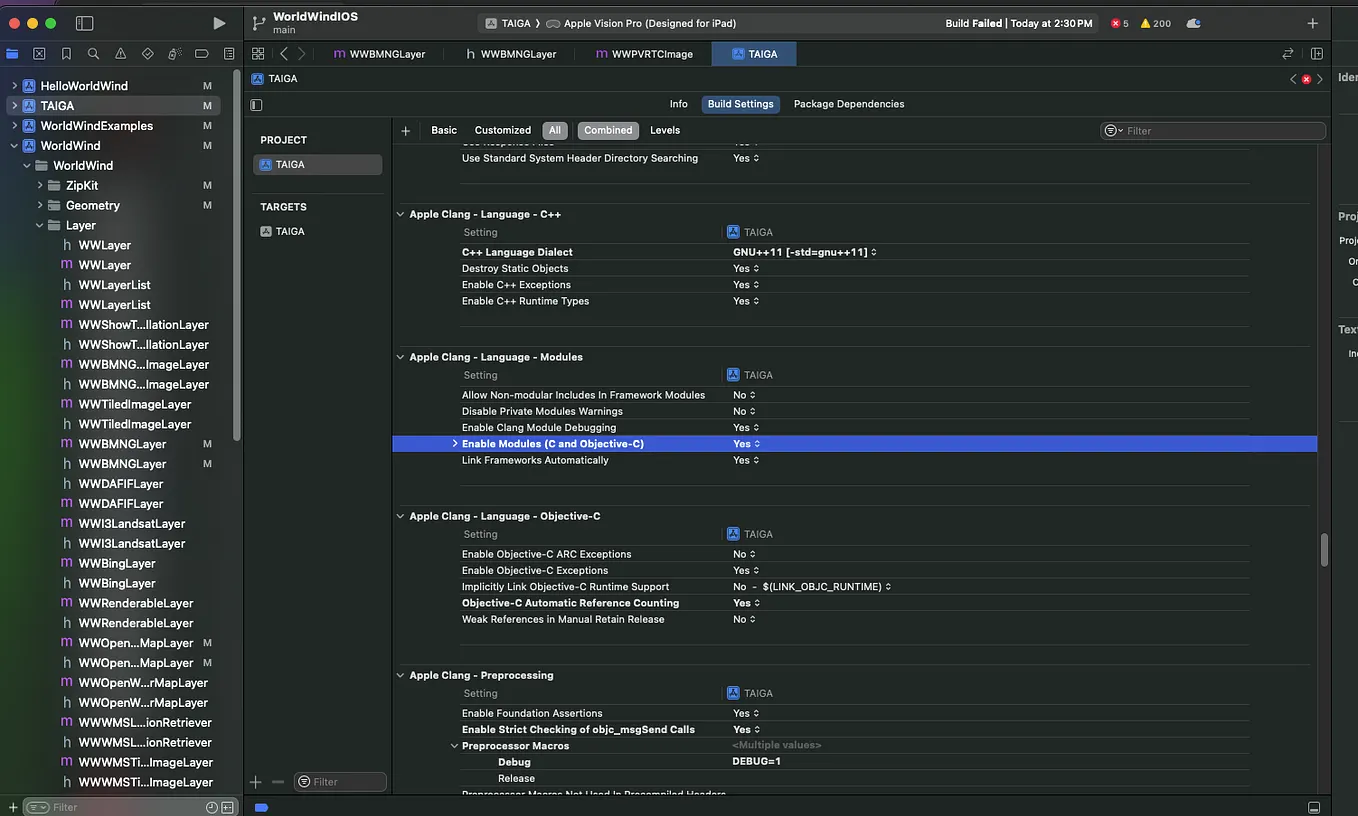Toggle Enable Objective-C Exceptions value

point(745,570)
